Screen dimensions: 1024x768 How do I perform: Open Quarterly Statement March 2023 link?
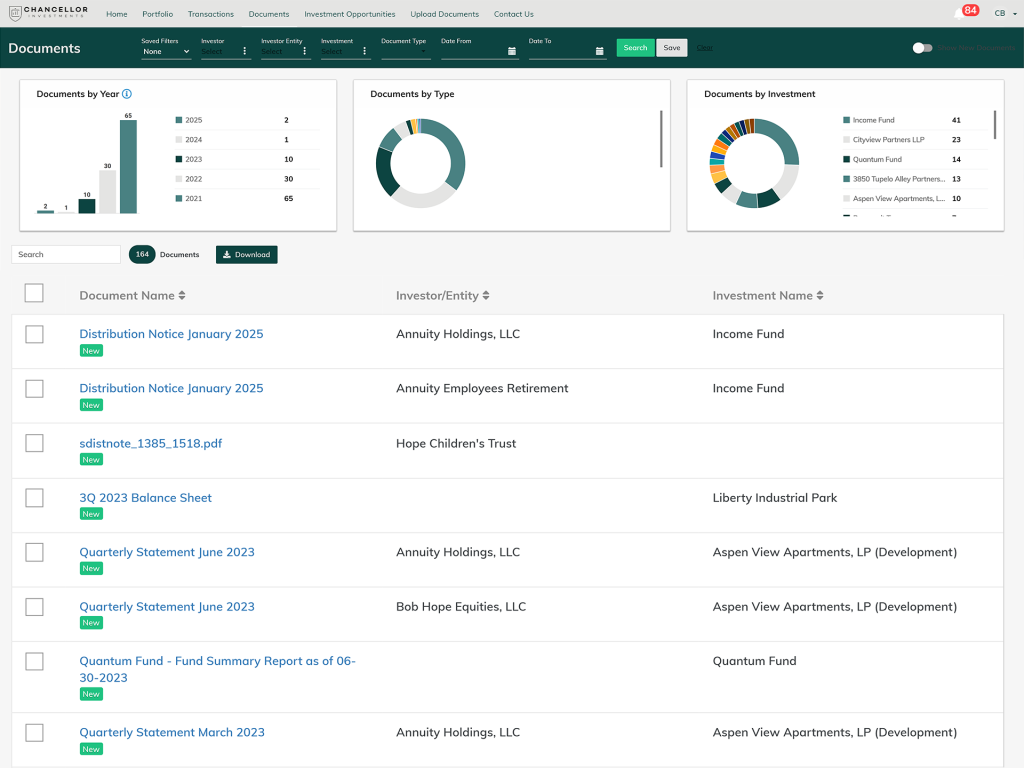pyautogui.click(x=172, y=732)
